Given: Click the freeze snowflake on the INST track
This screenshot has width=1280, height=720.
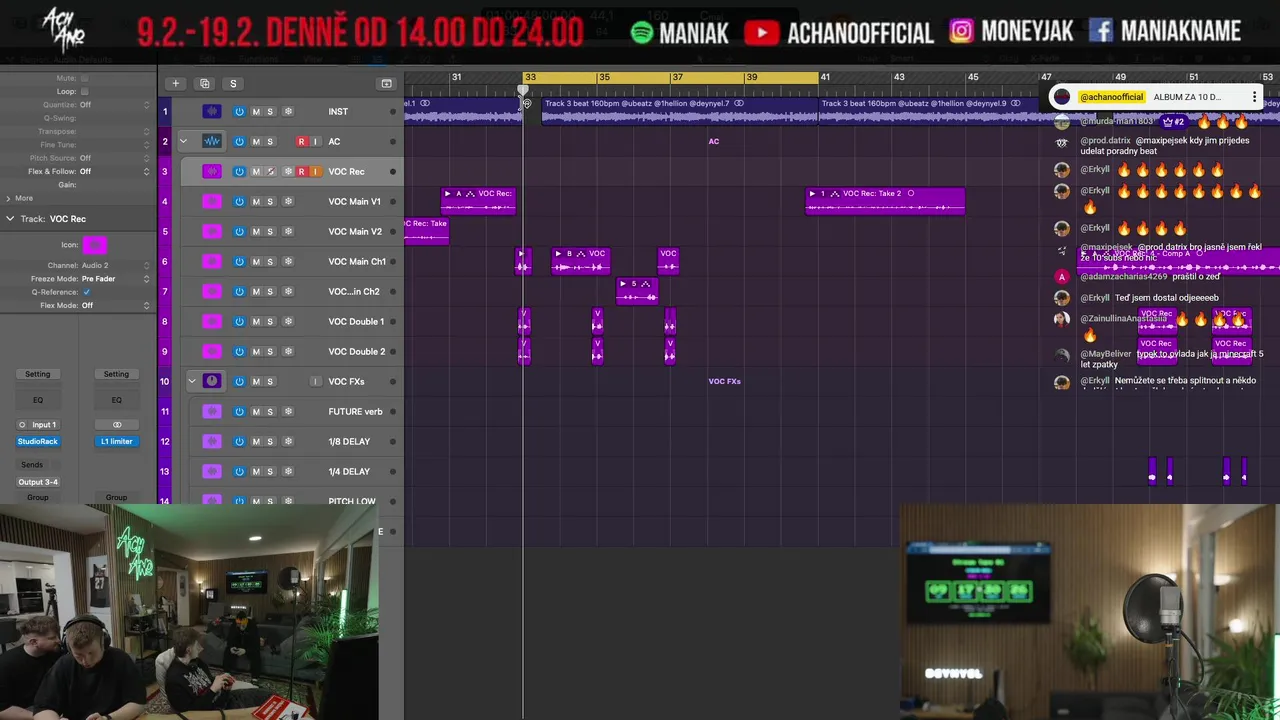Looking at the screenshot, I should [x=288, y=111].
